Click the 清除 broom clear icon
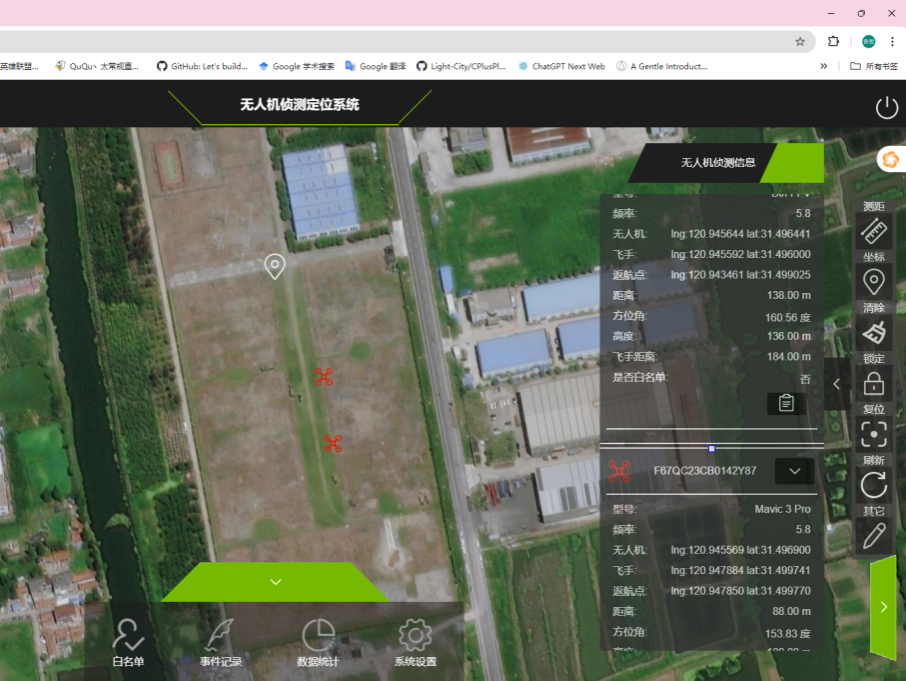The width and height of the screenshot is (906, 681). click(874, 333)
